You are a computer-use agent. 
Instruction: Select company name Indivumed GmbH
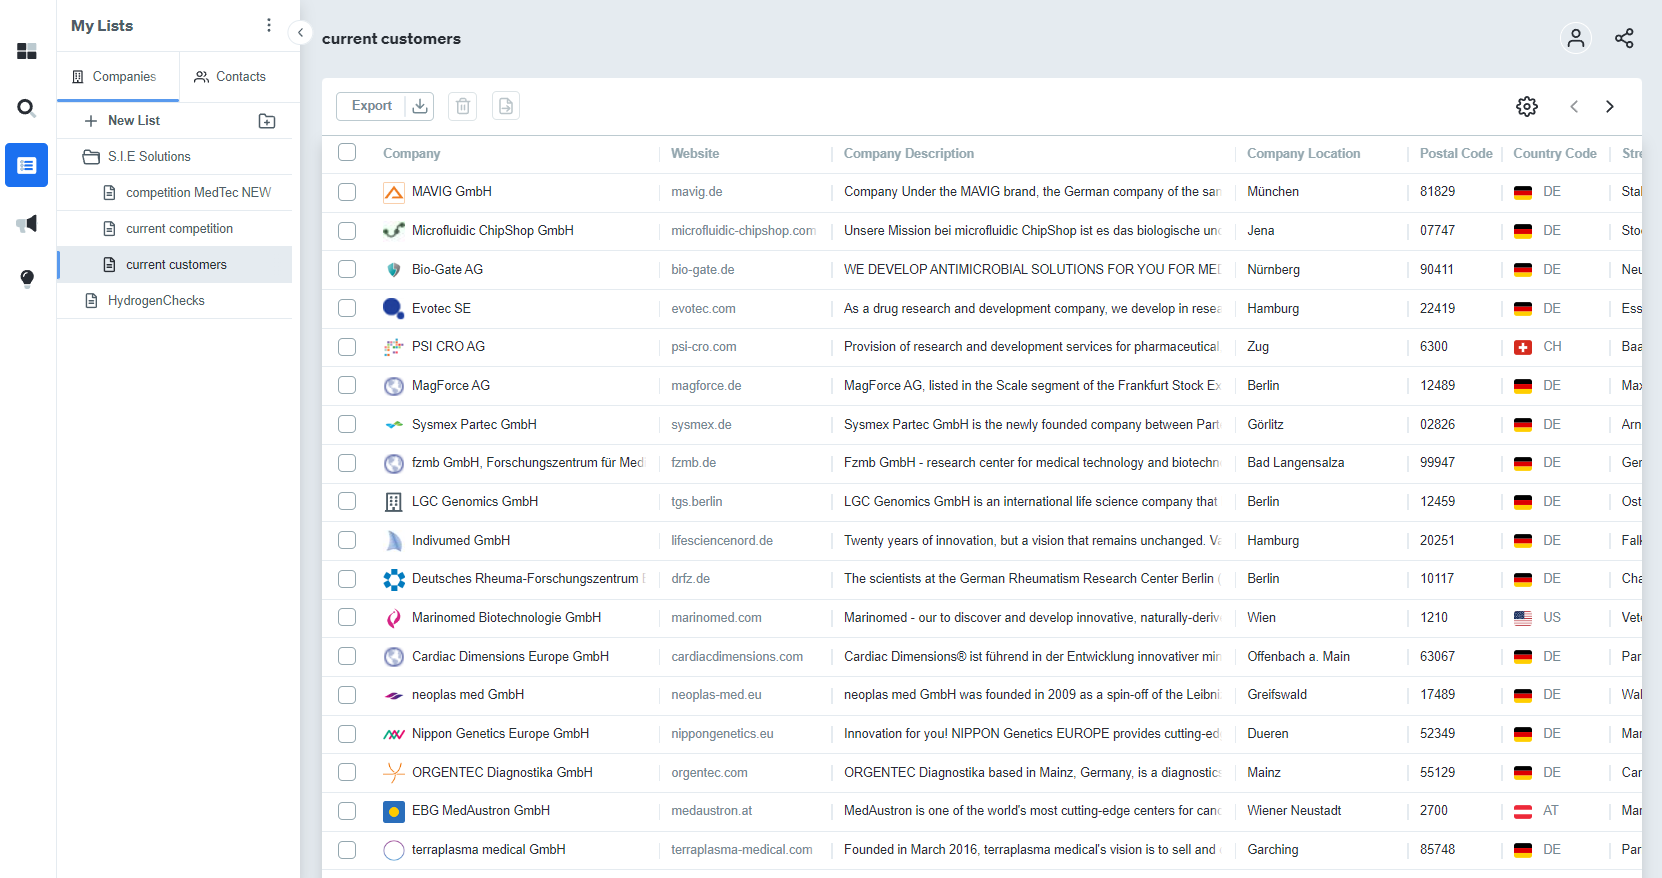point(461,541)
